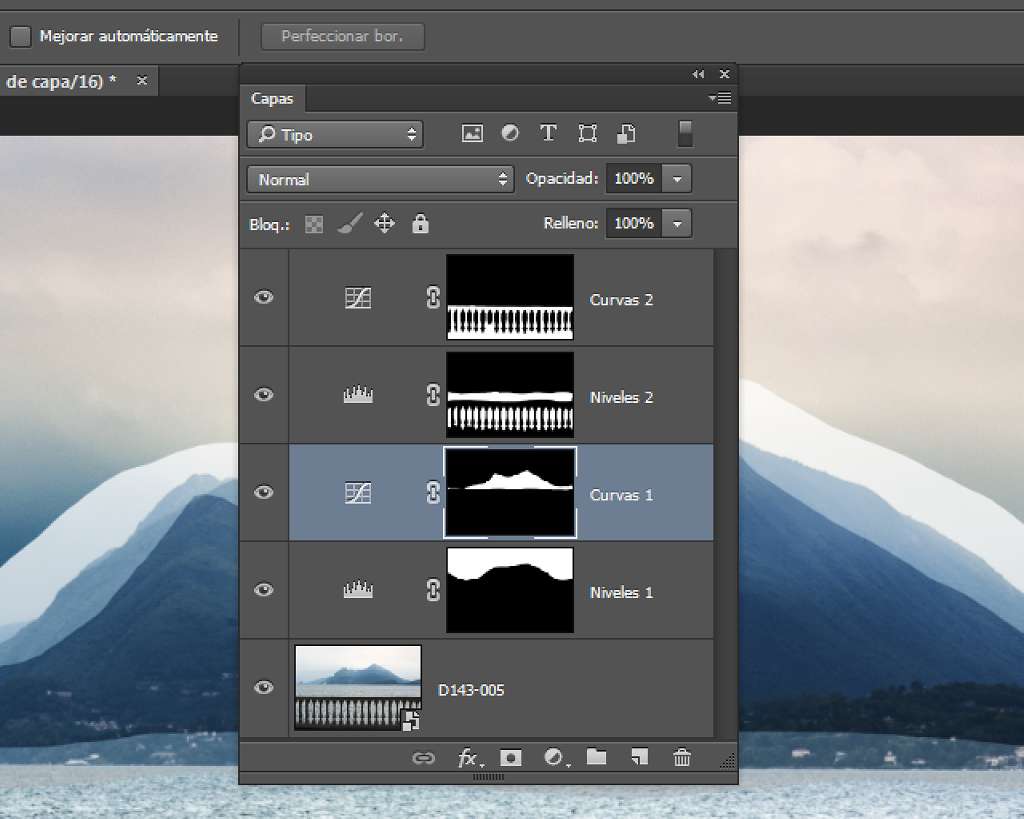Open the Opacidad slider dropdown arrow
1024x819 pixels.
pyautogui.click(x=677, y=178)
